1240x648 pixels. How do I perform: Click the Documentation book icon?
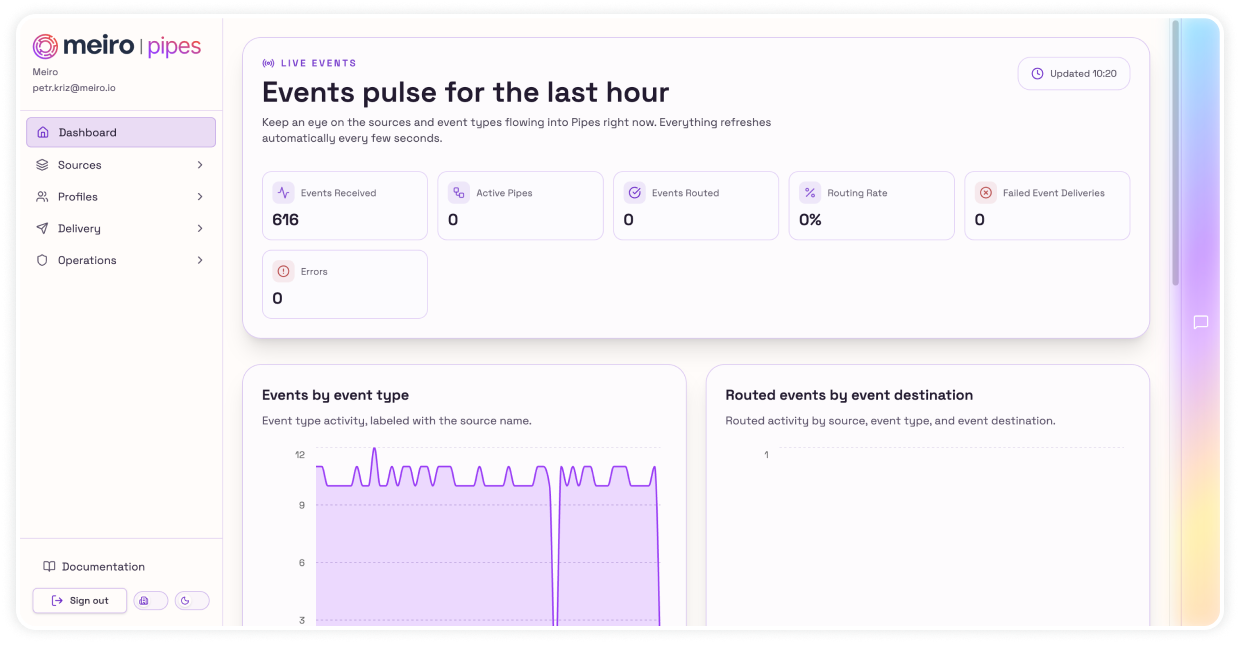[49, 567]
